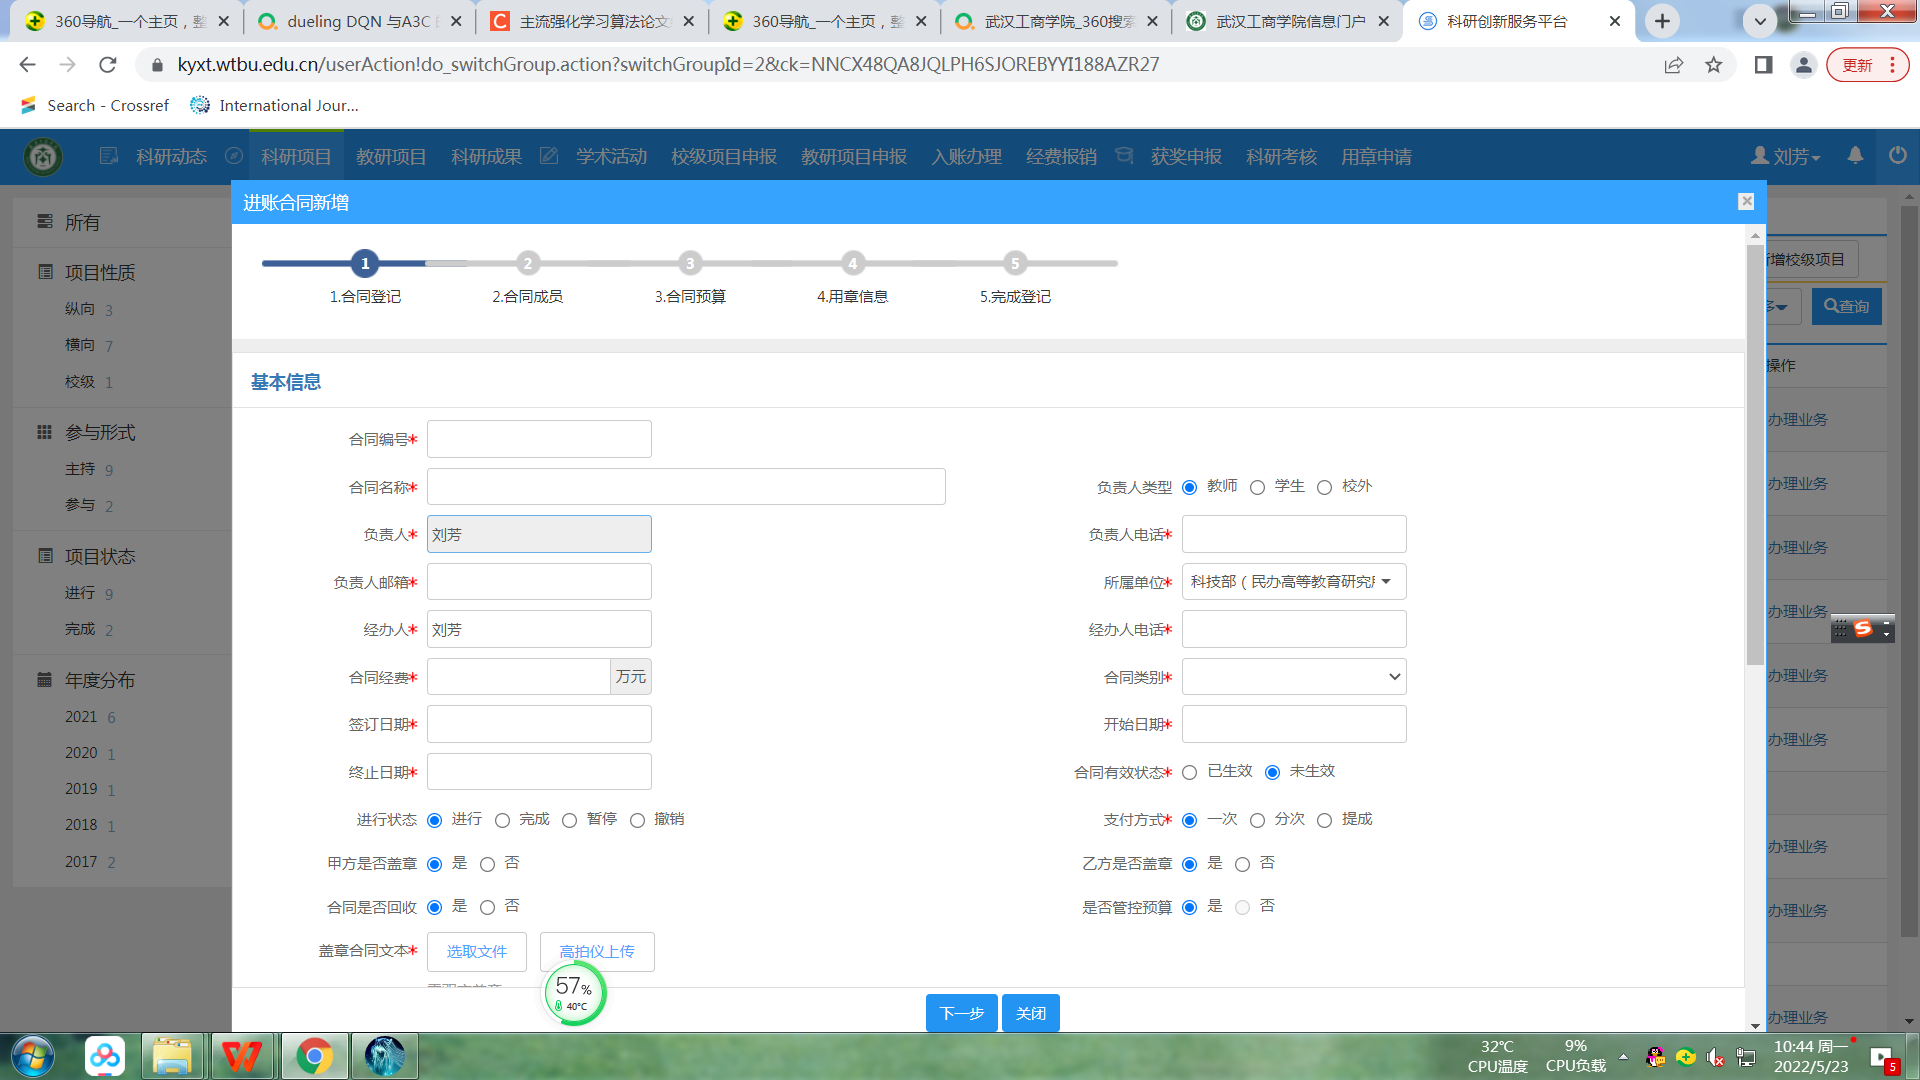Viewport: 1920px width, 1080px height.
Task: Select 已生效 contract status
Action: coord(1189,772)
